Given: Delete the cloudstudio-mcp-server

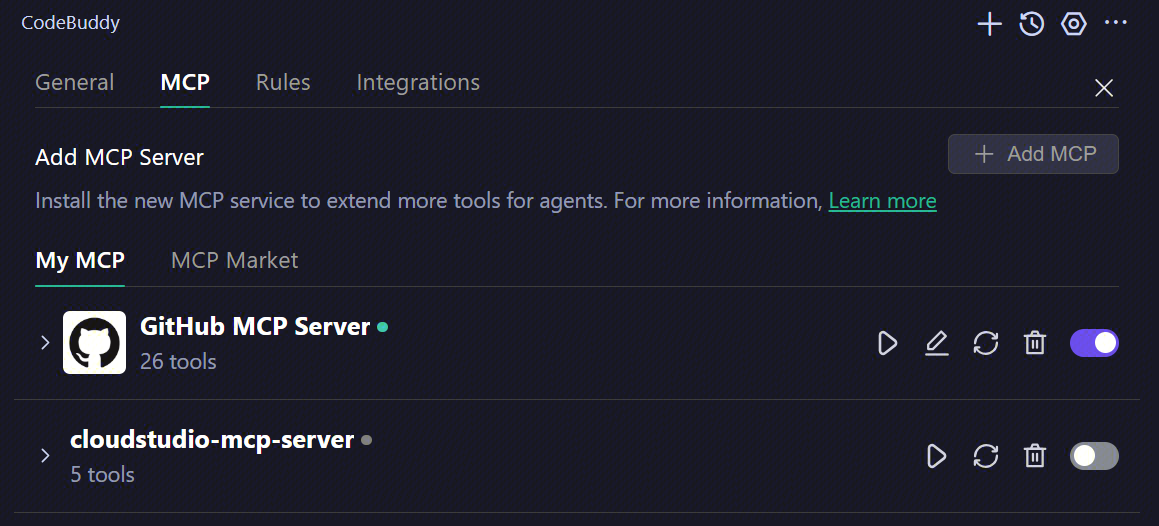Looking at the screenshot, I should 1034,457.
